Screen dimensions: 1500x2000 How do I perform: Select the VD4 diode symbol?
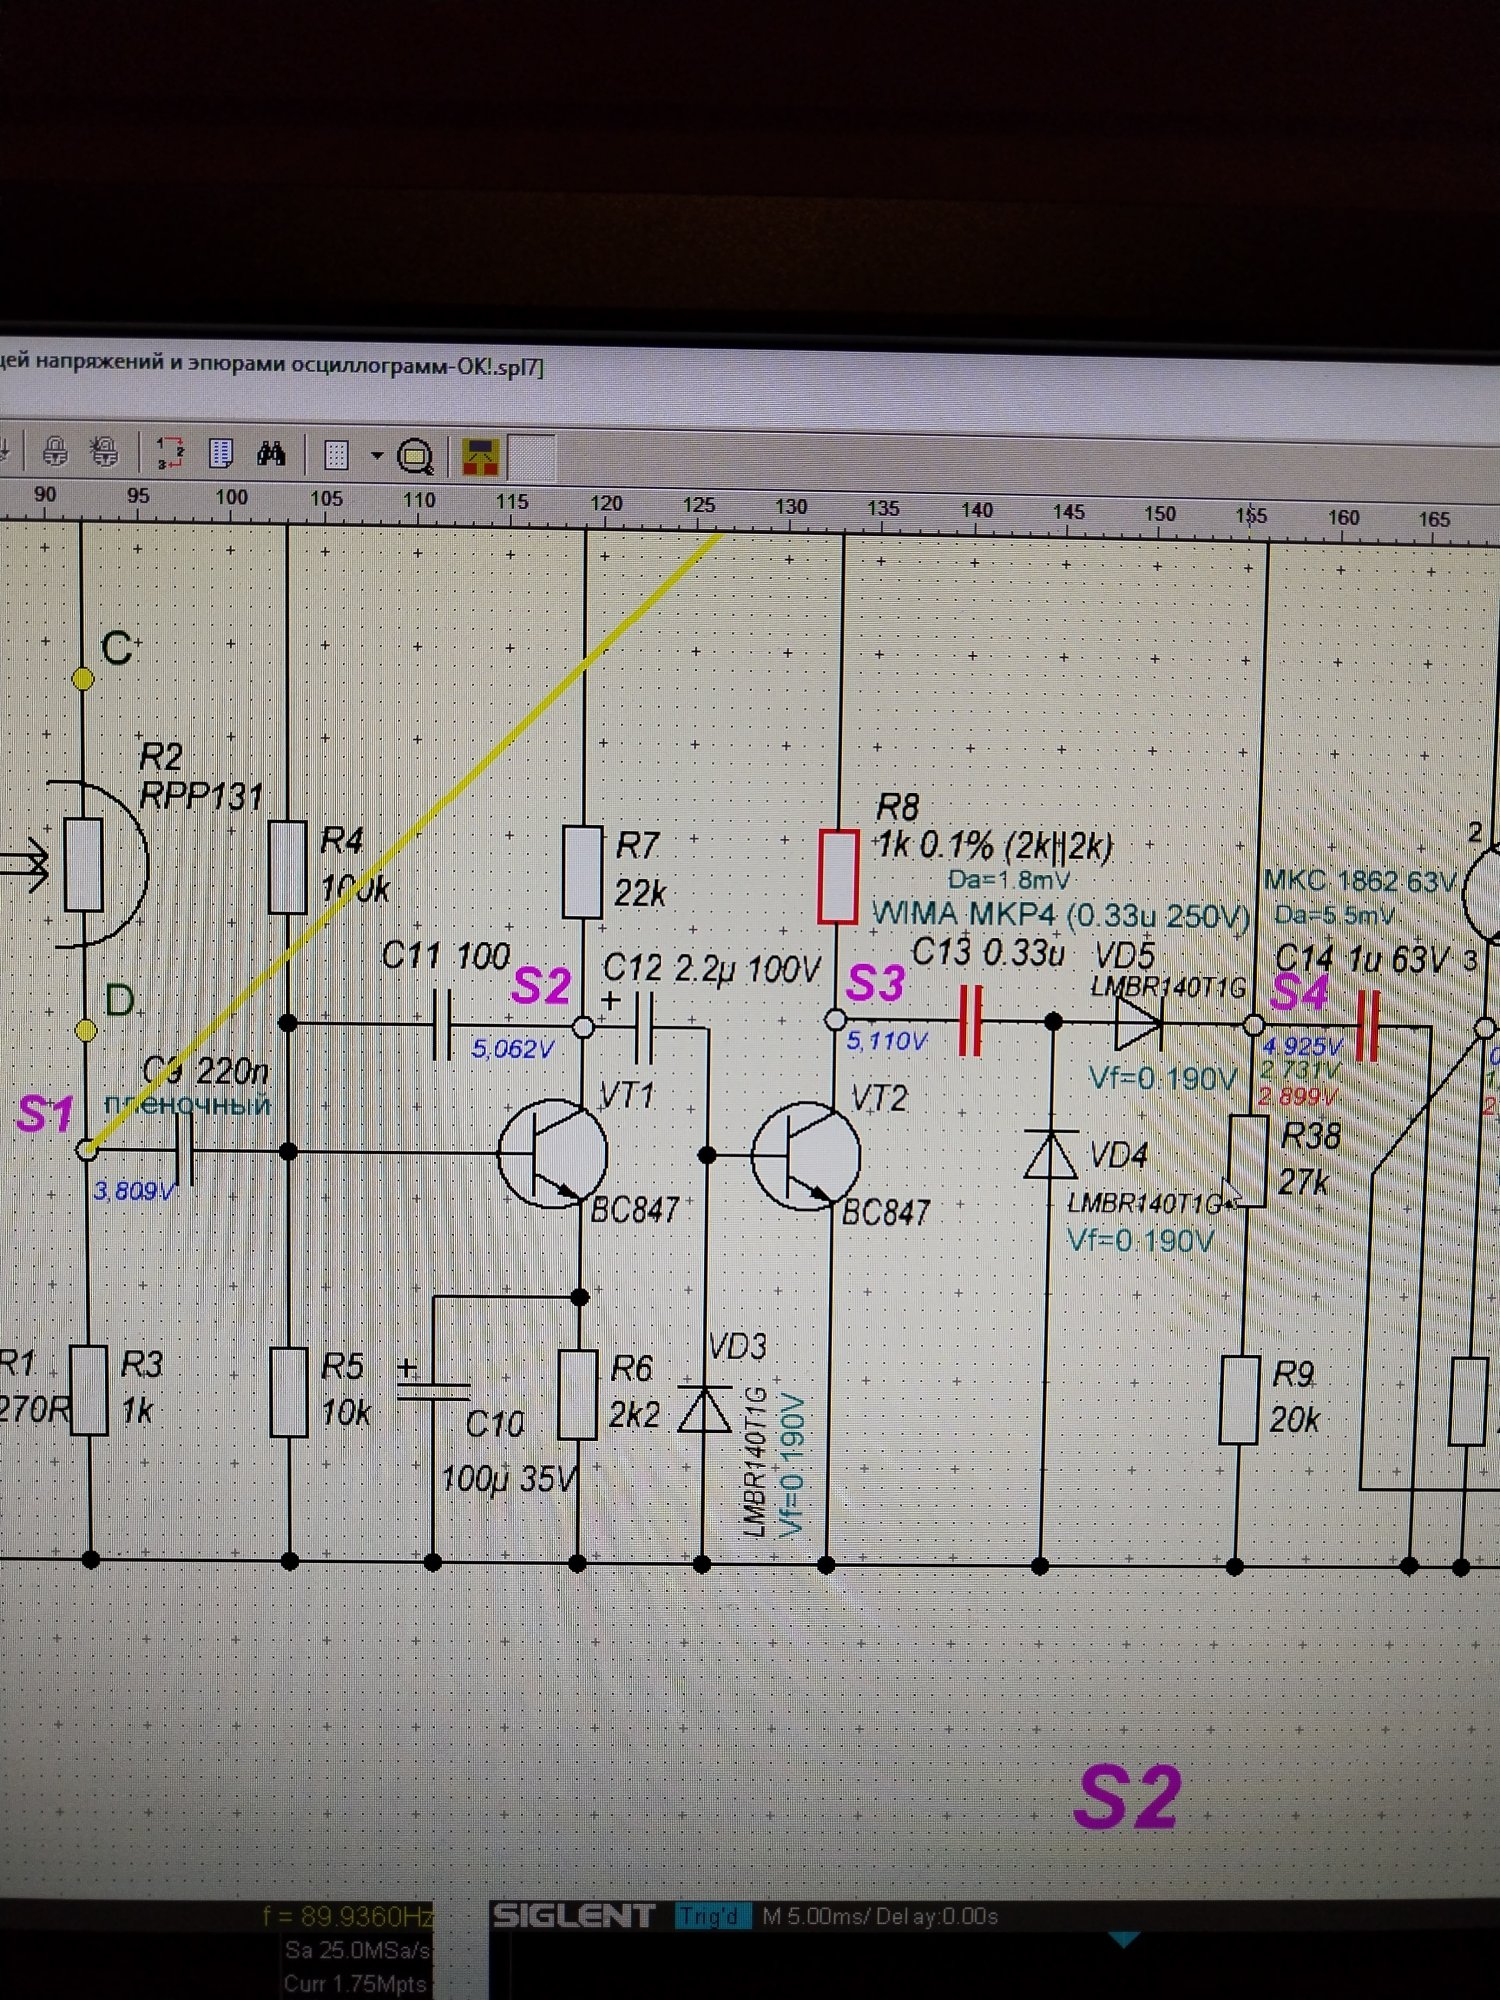coord(1051,1155)
